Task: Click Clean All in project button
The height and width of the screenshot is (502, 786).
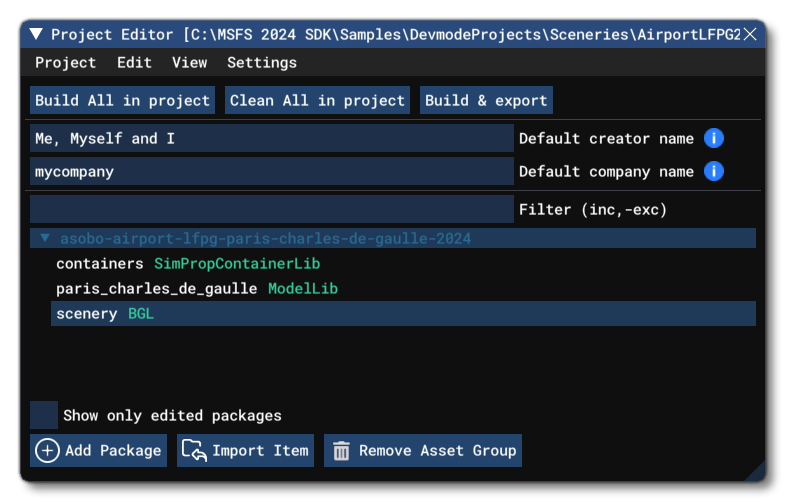Action: (317, 100)
